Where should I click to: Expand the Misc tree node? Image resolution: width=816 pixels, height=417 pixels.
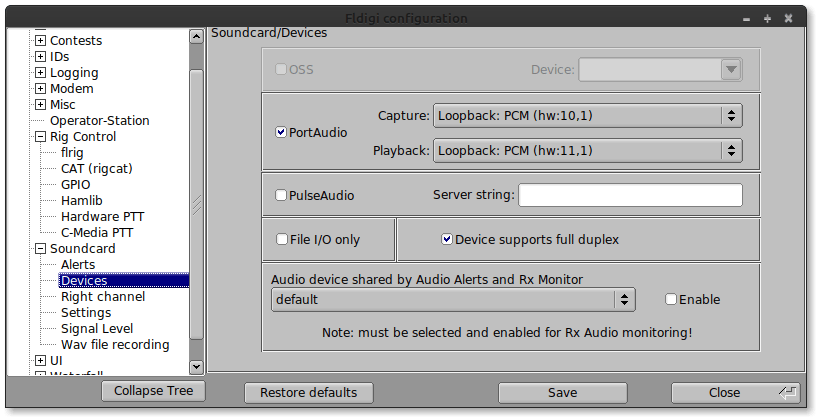pyautogui.click(x=40, y=105)
